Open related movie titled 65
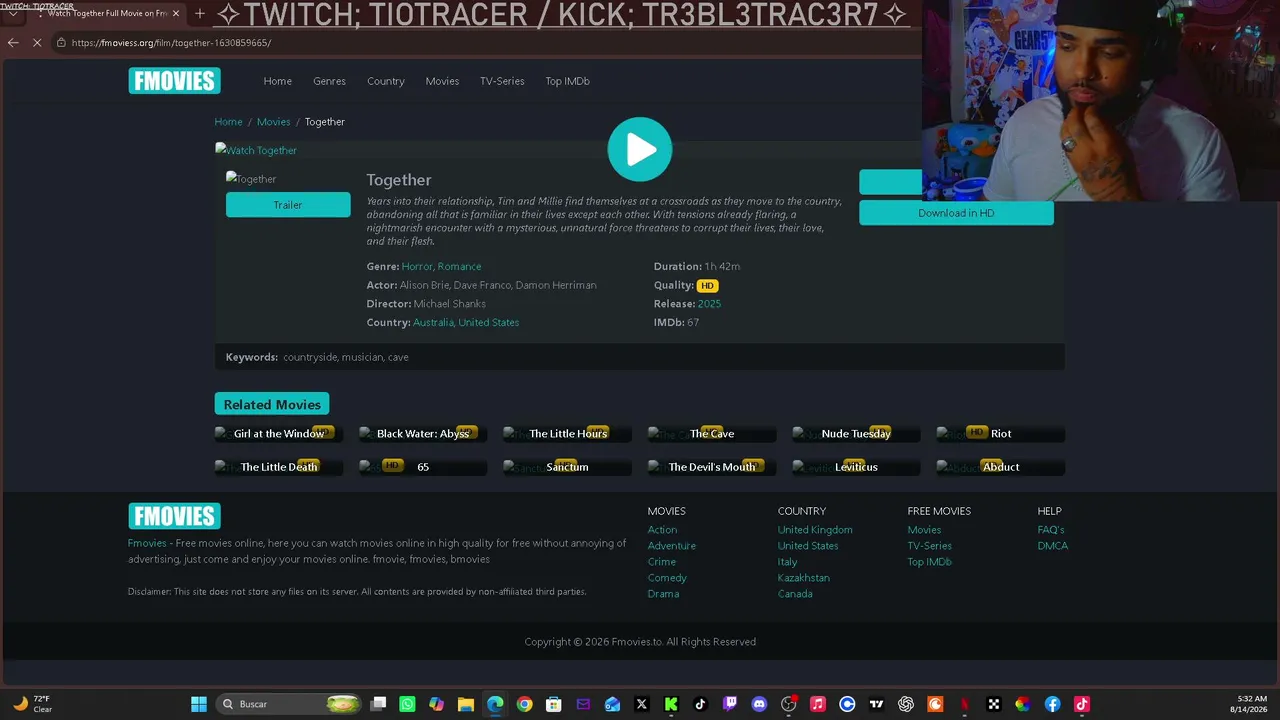This screenshot has width=1280, height=720. pyautogui.click(x=423, y=467)
